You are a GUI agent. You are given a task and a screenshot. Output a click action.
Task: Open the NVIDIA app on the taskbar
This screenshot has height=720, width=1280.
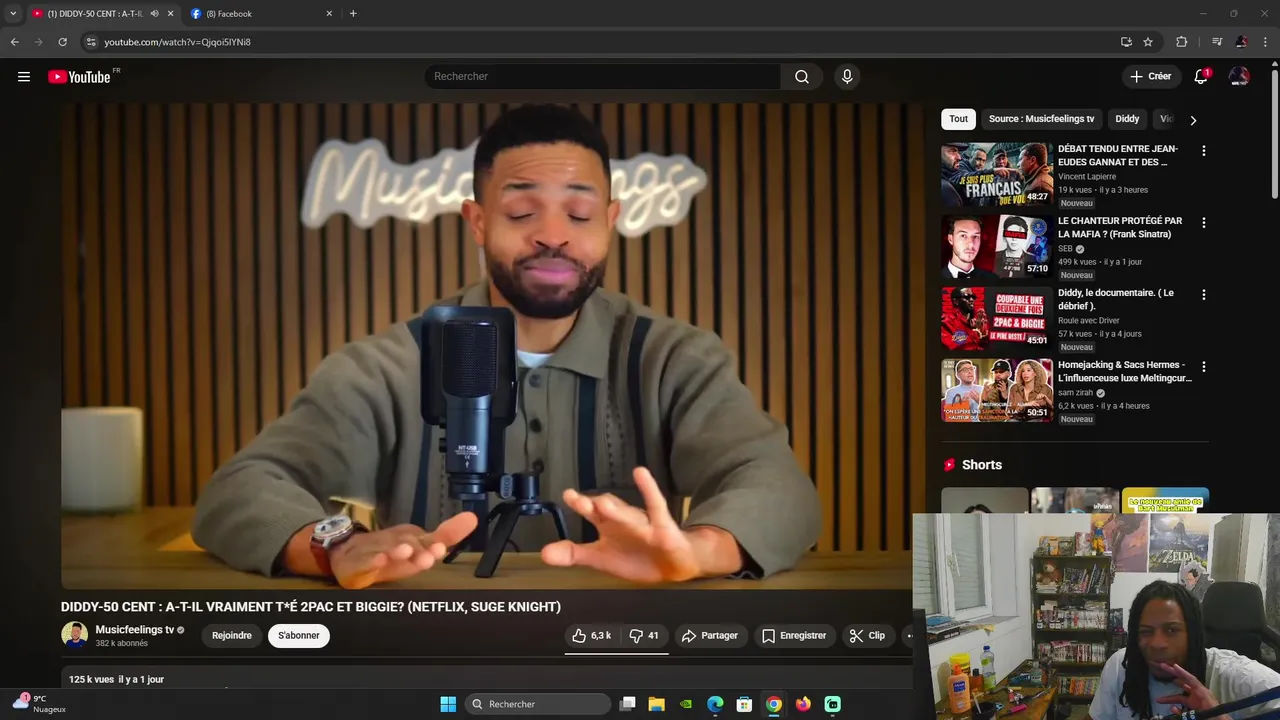[x=686, y=704]
